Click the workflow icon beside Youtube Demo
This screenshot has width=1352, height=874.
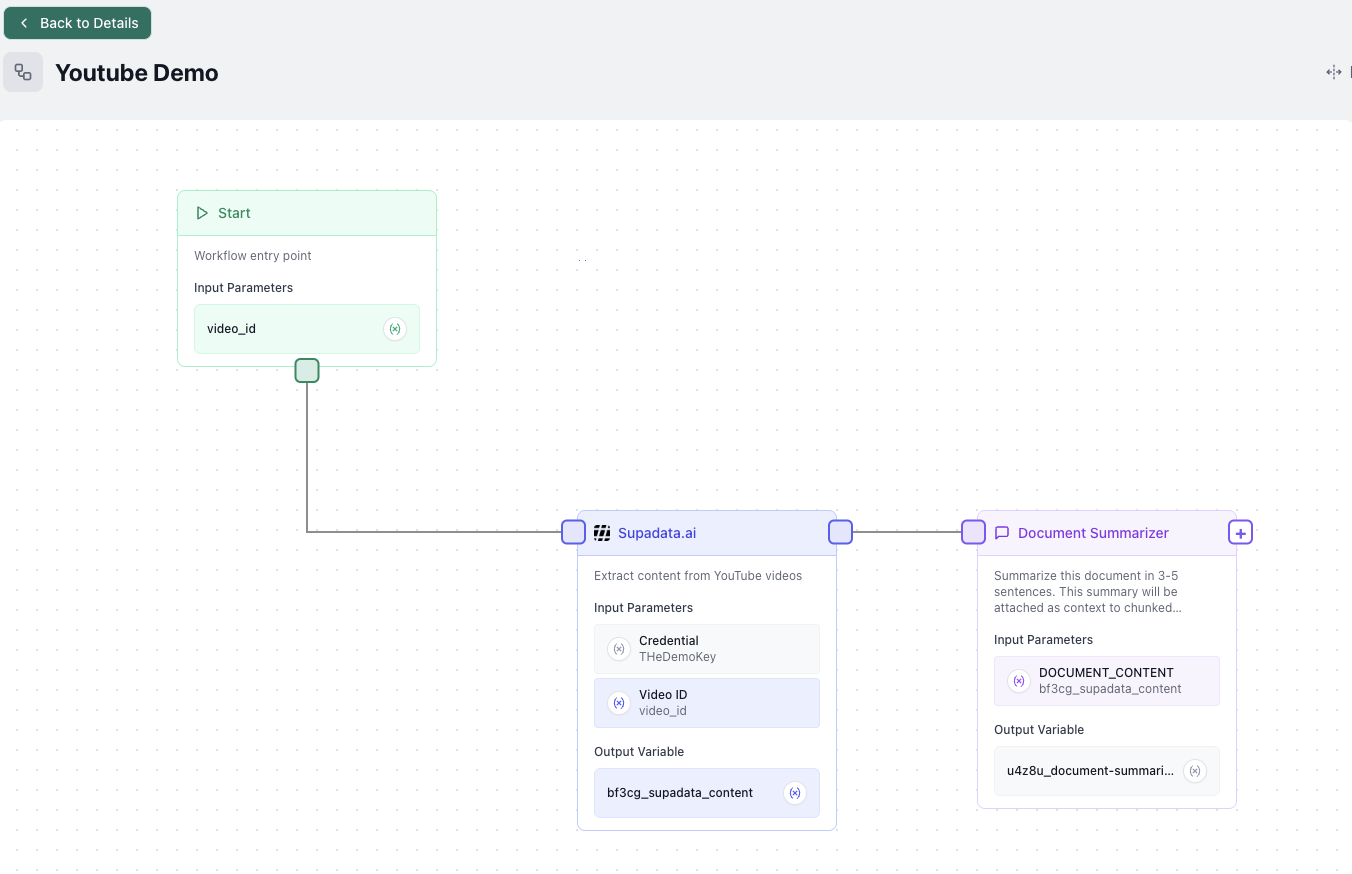23,72
